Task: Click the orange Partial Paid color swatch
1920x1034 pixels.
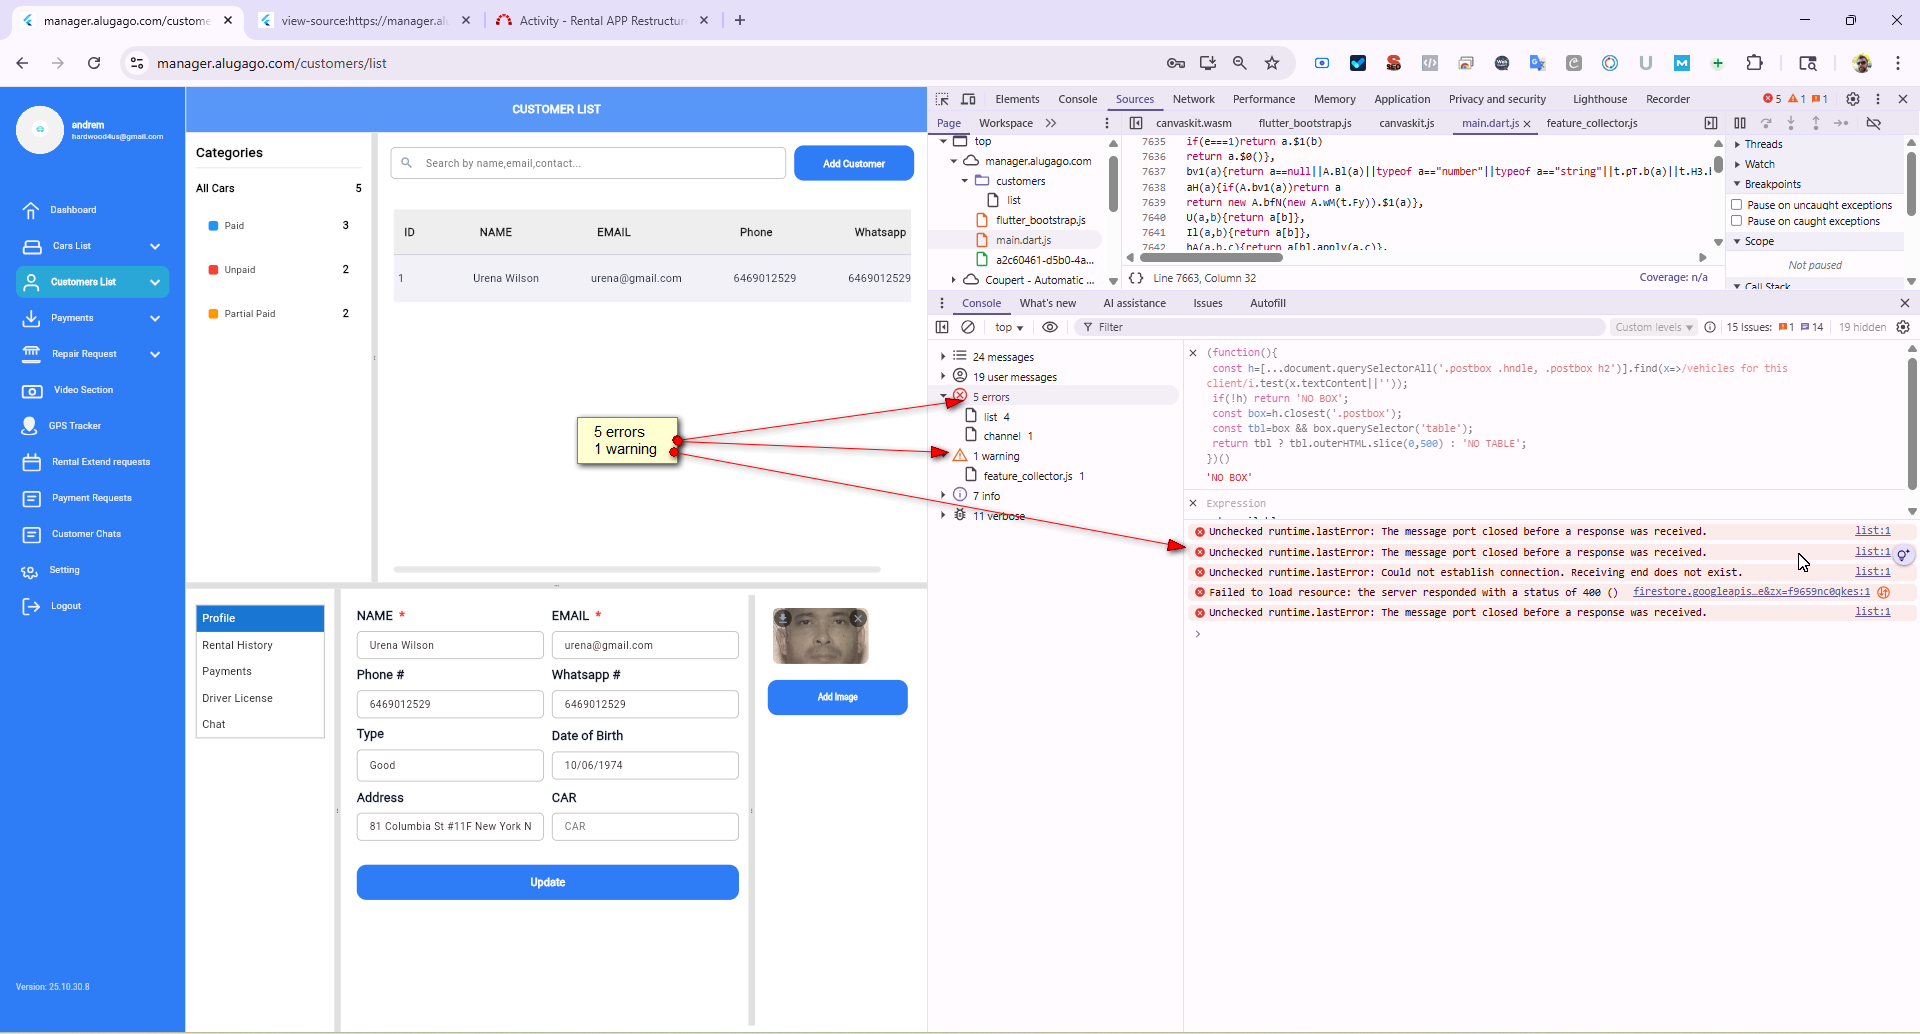Action: tap(213, 314)
